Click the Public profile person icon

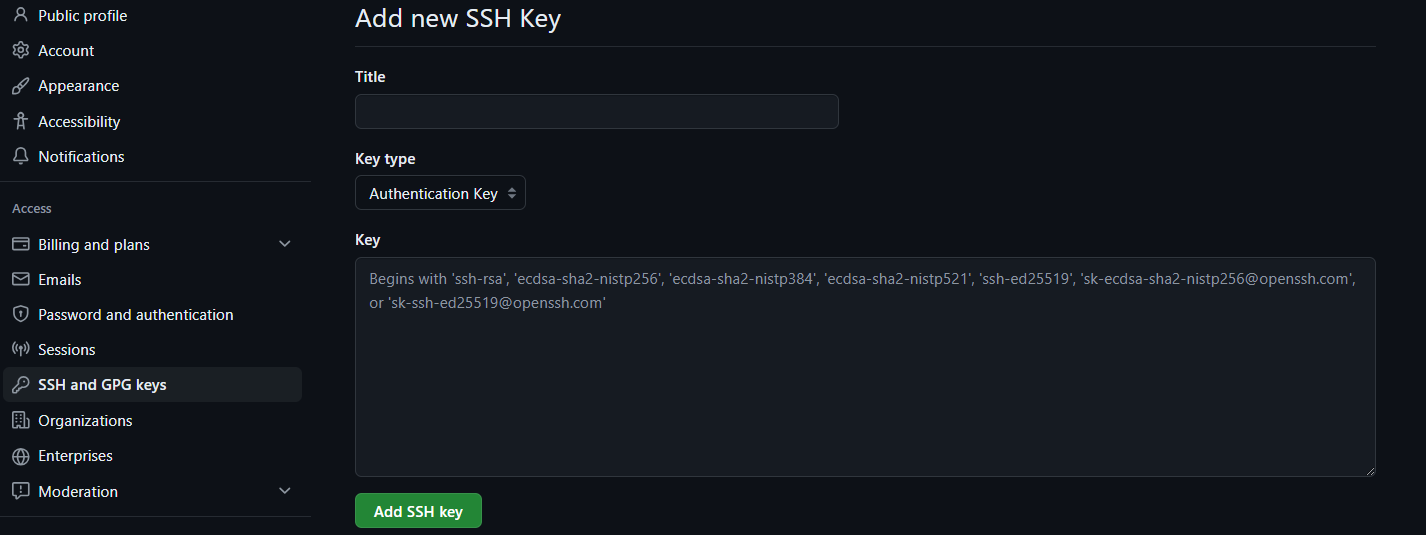point(20,16)
